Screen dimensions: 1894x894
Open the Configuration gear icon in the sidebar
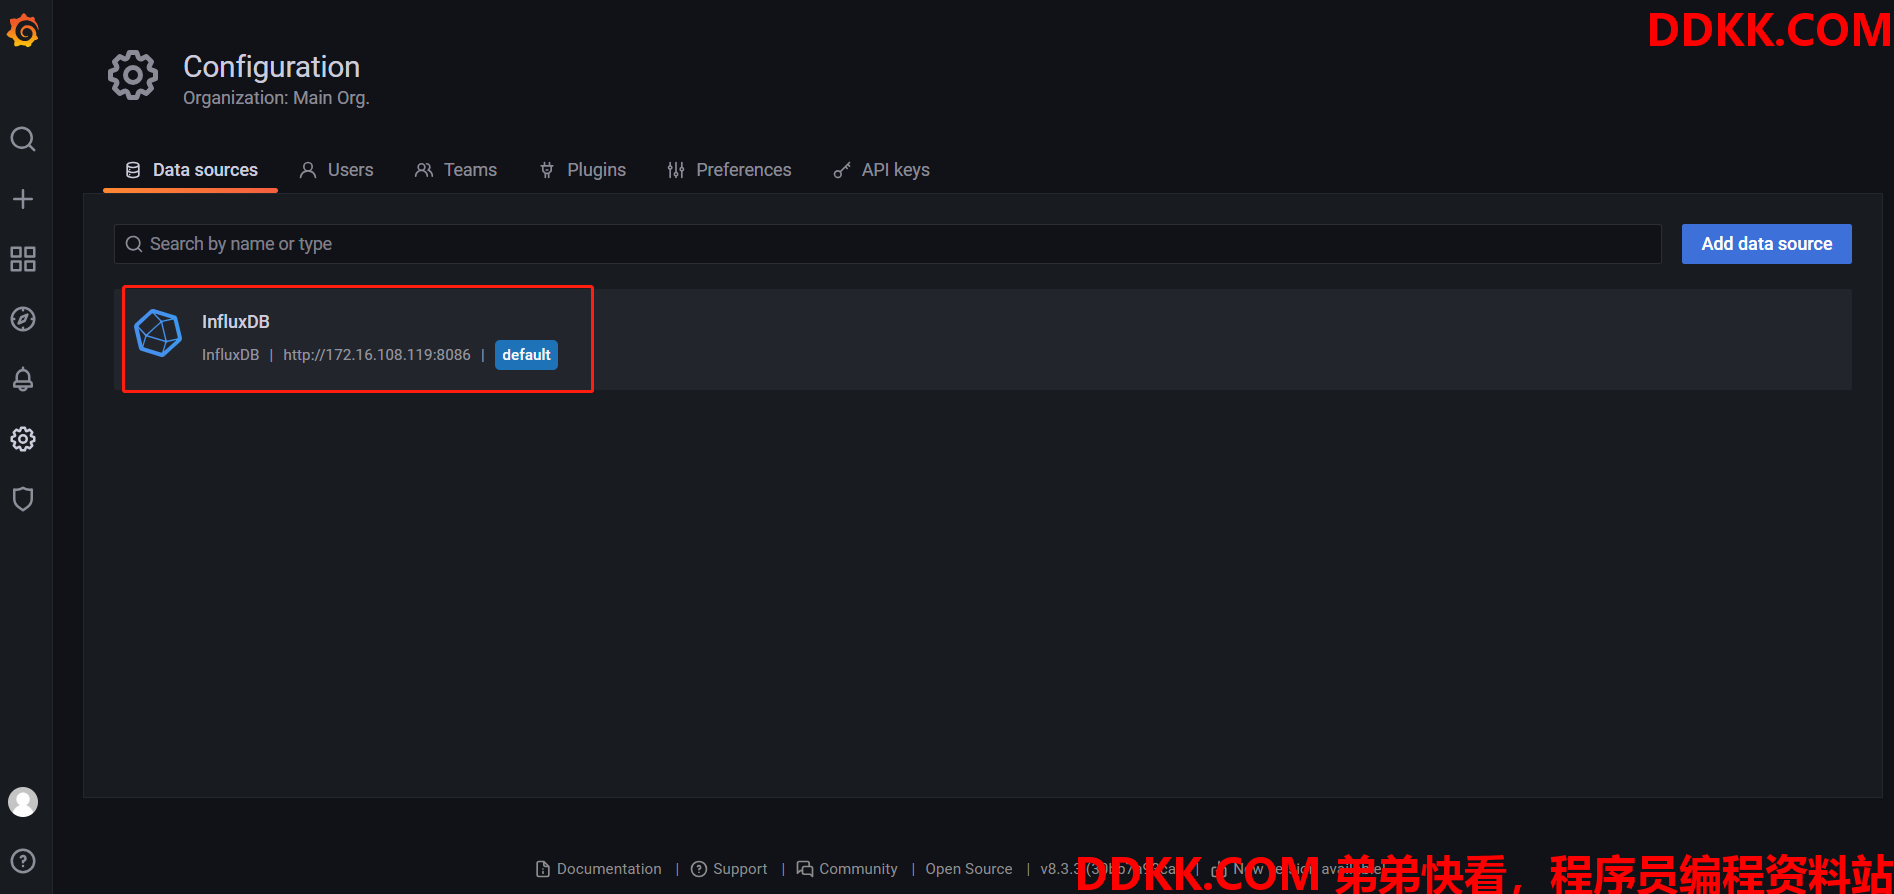[23, 439]
